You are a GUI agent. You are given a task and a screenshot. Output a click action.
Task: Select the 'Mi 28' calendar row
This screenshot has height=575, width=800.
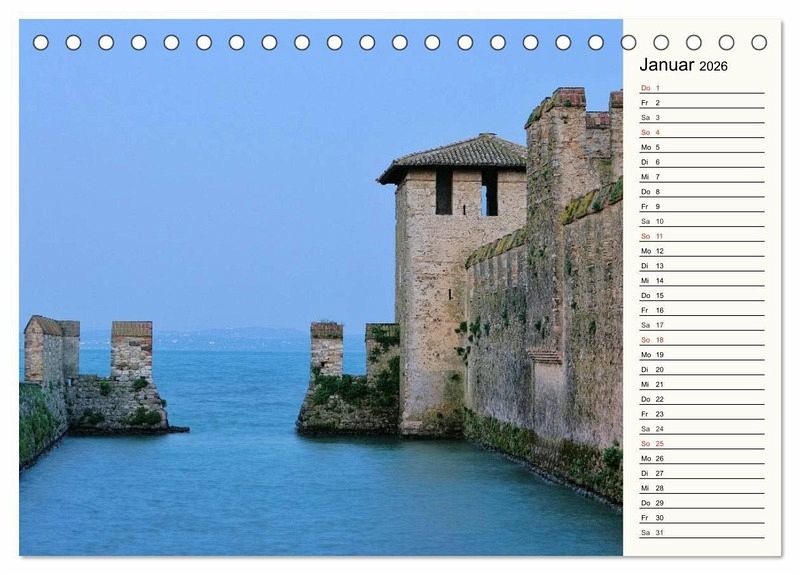(702, 487)
